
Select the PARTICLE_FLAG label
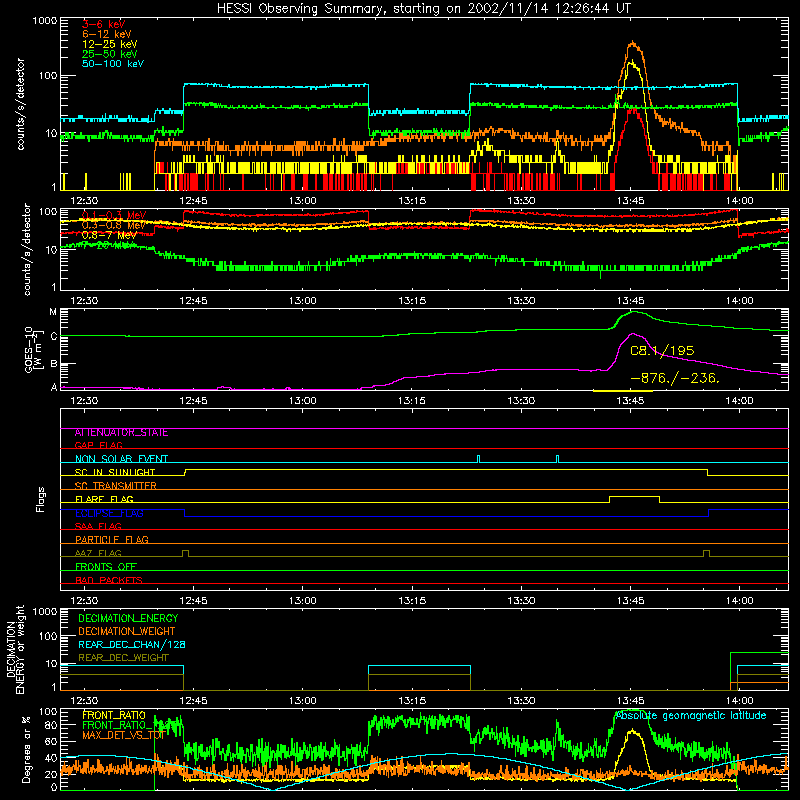[112, 540]
